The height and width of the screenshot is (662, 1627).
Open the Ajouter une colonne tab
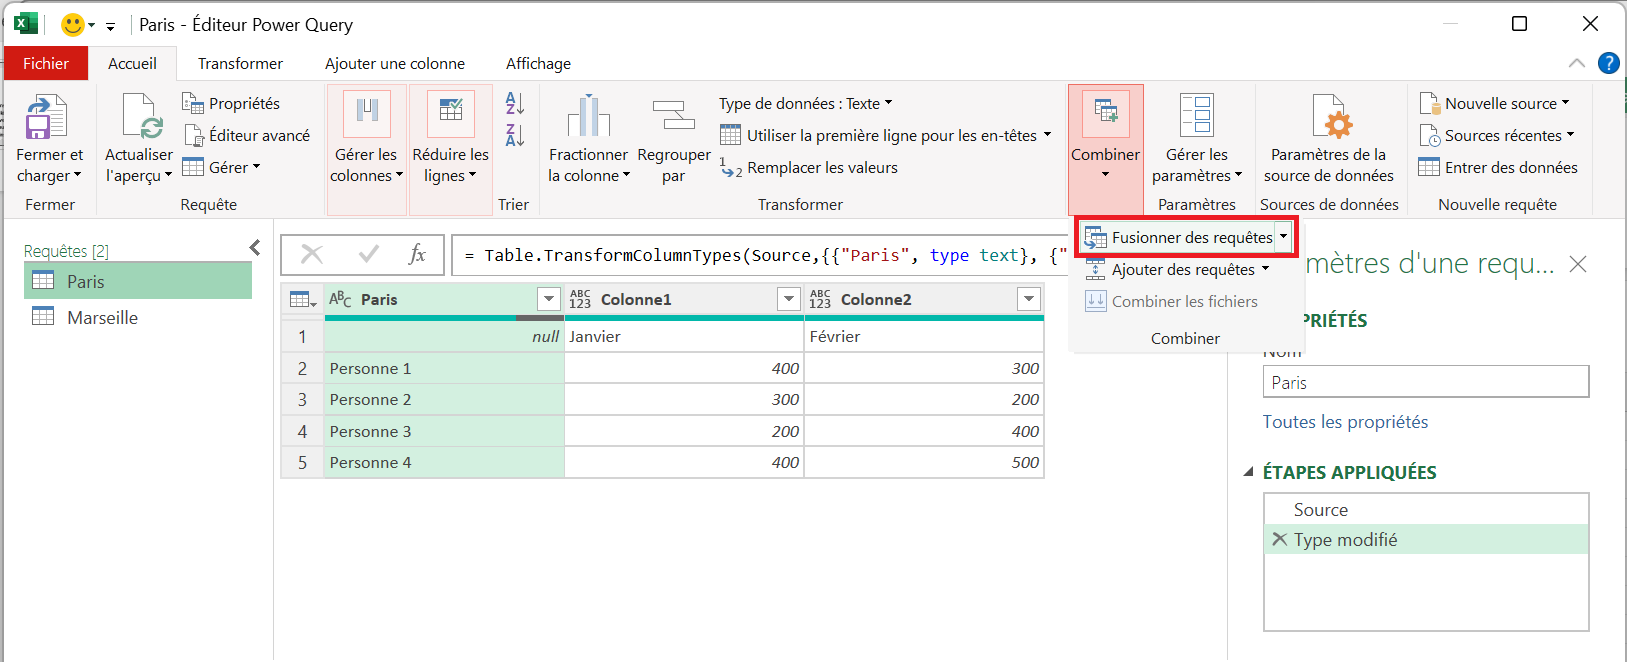point(394,63)
